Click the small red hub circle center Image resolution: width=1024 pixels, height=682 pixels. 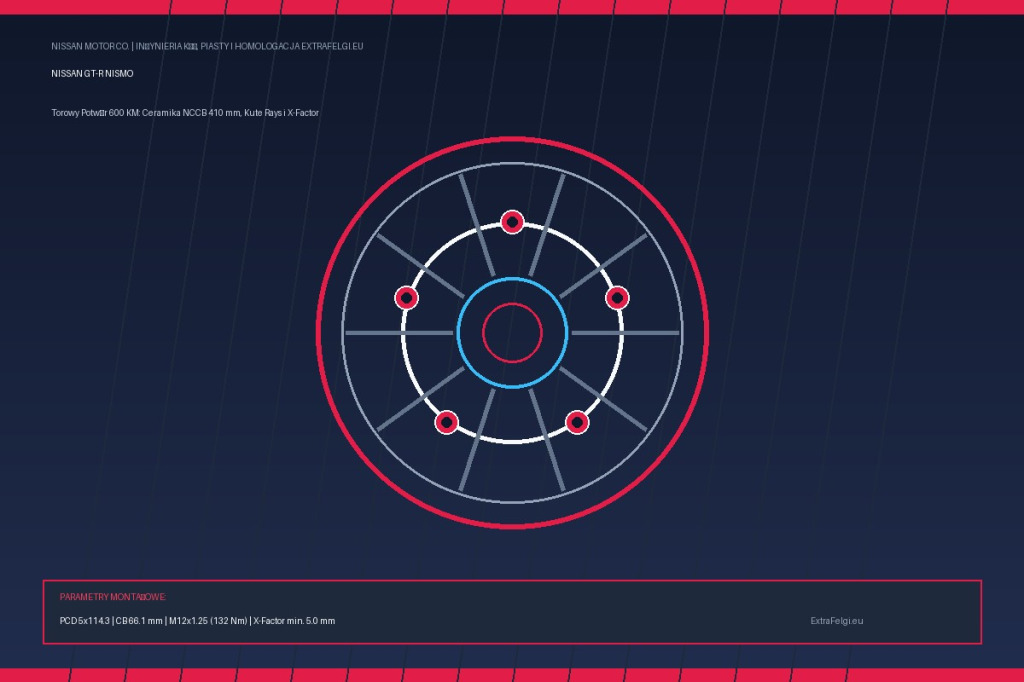tap(512, 333)
